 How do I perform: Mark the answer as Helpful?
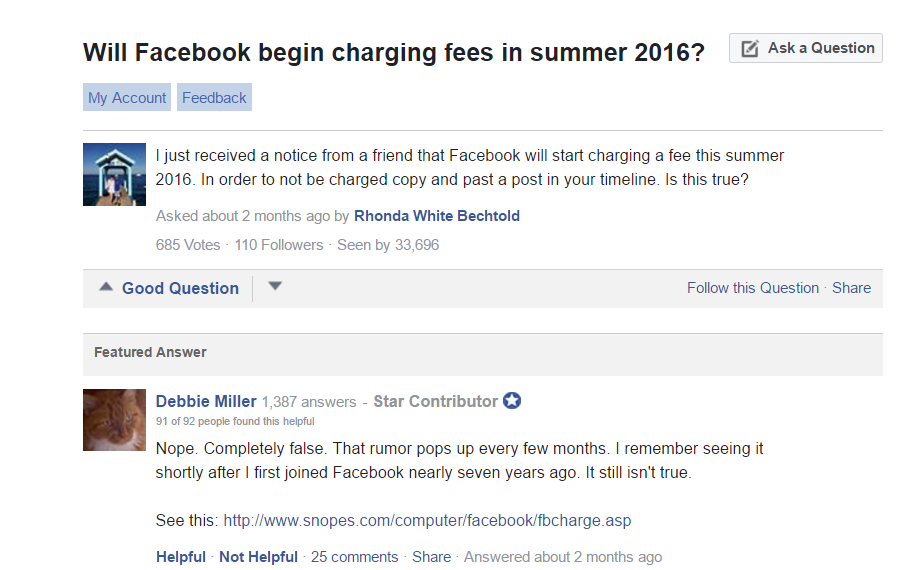click(x=180, y=557)
